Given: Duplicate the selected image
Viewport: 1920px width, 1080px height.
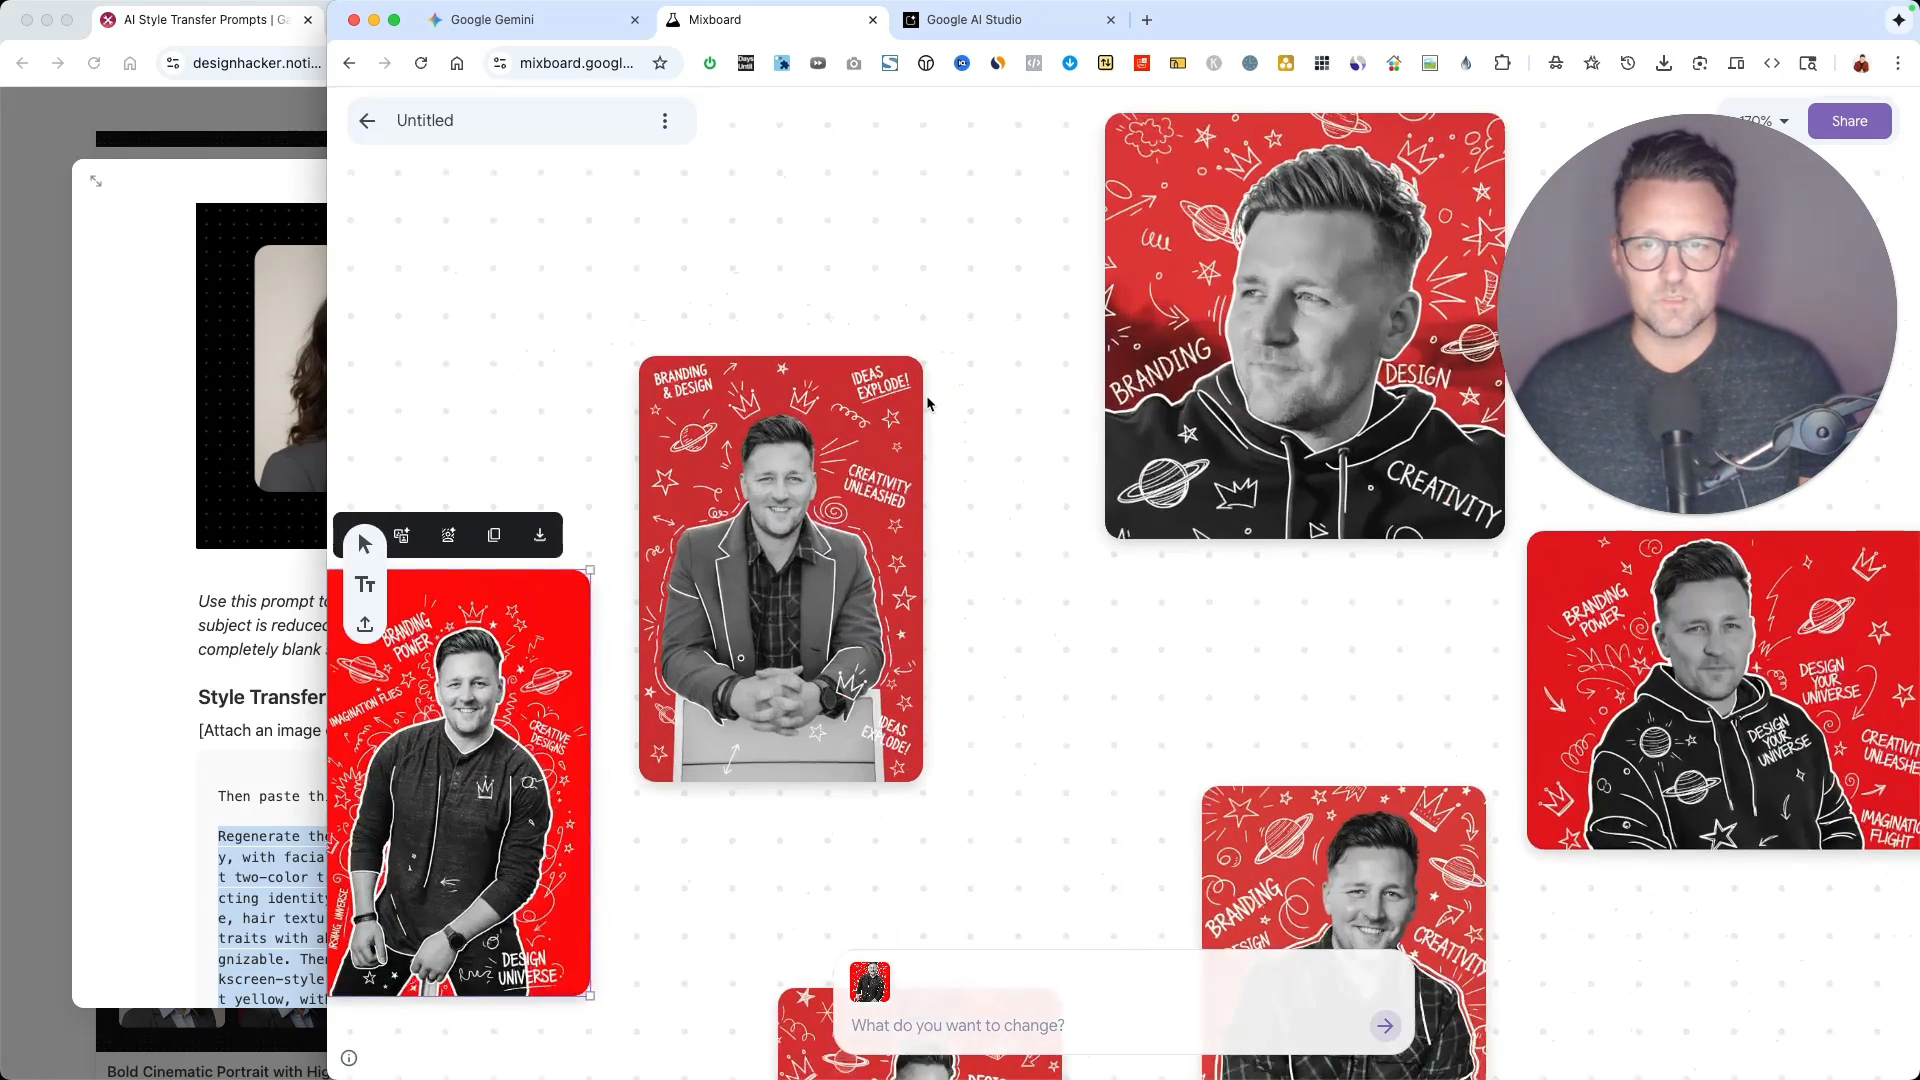Looking at the screenshot, I should (x=494, y=535).
